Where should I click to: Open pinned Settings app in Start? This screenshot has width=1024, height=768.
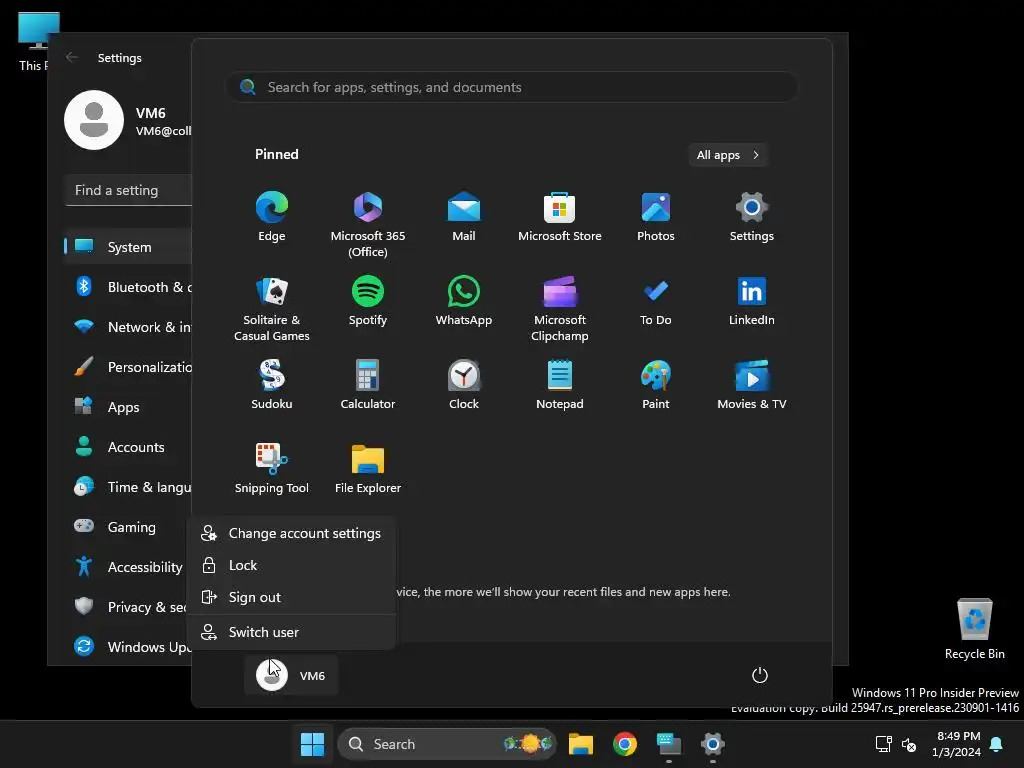pyautogui.click(x=752, y=217)
